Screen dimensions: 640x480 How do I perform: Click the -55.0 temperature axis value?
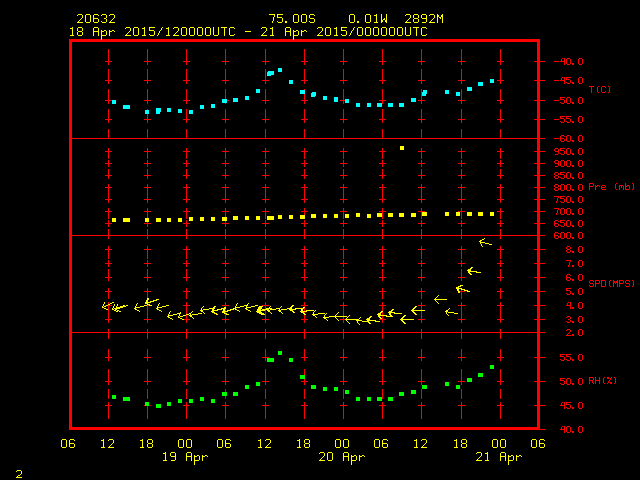tap(569, 120)
